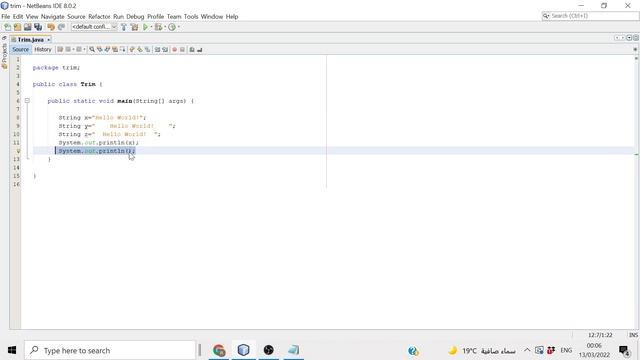Click the Debug Project icon
Screen dimensions: 640x360
(x=158, y=27)
